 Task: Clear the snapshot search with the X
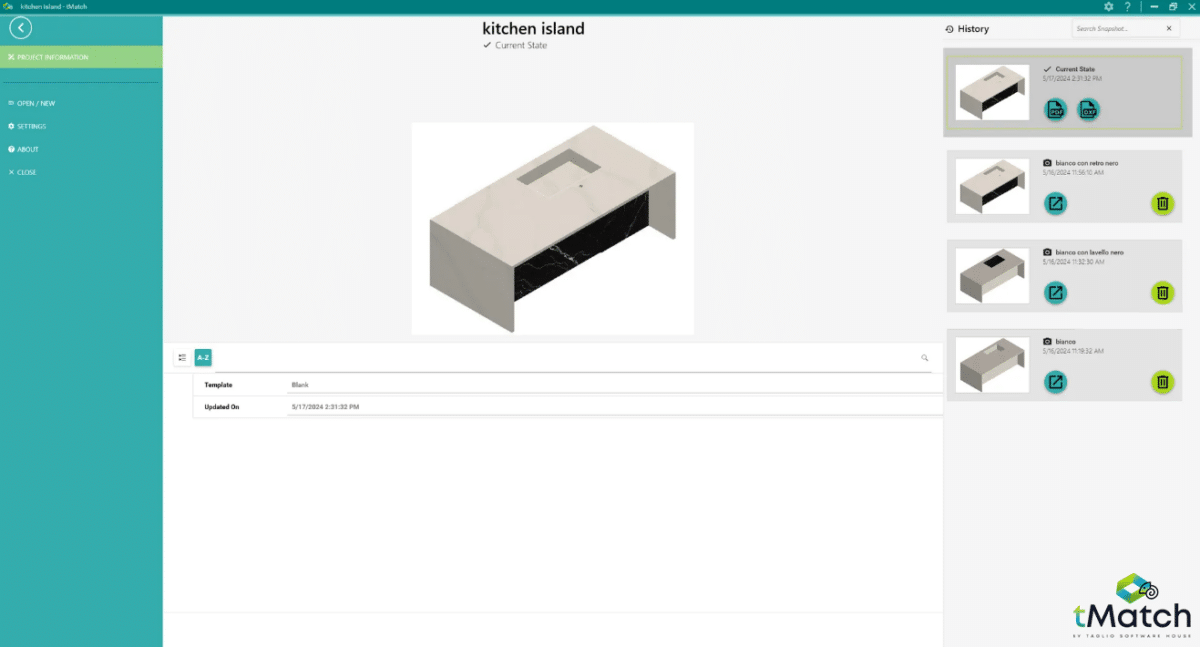1168,28
